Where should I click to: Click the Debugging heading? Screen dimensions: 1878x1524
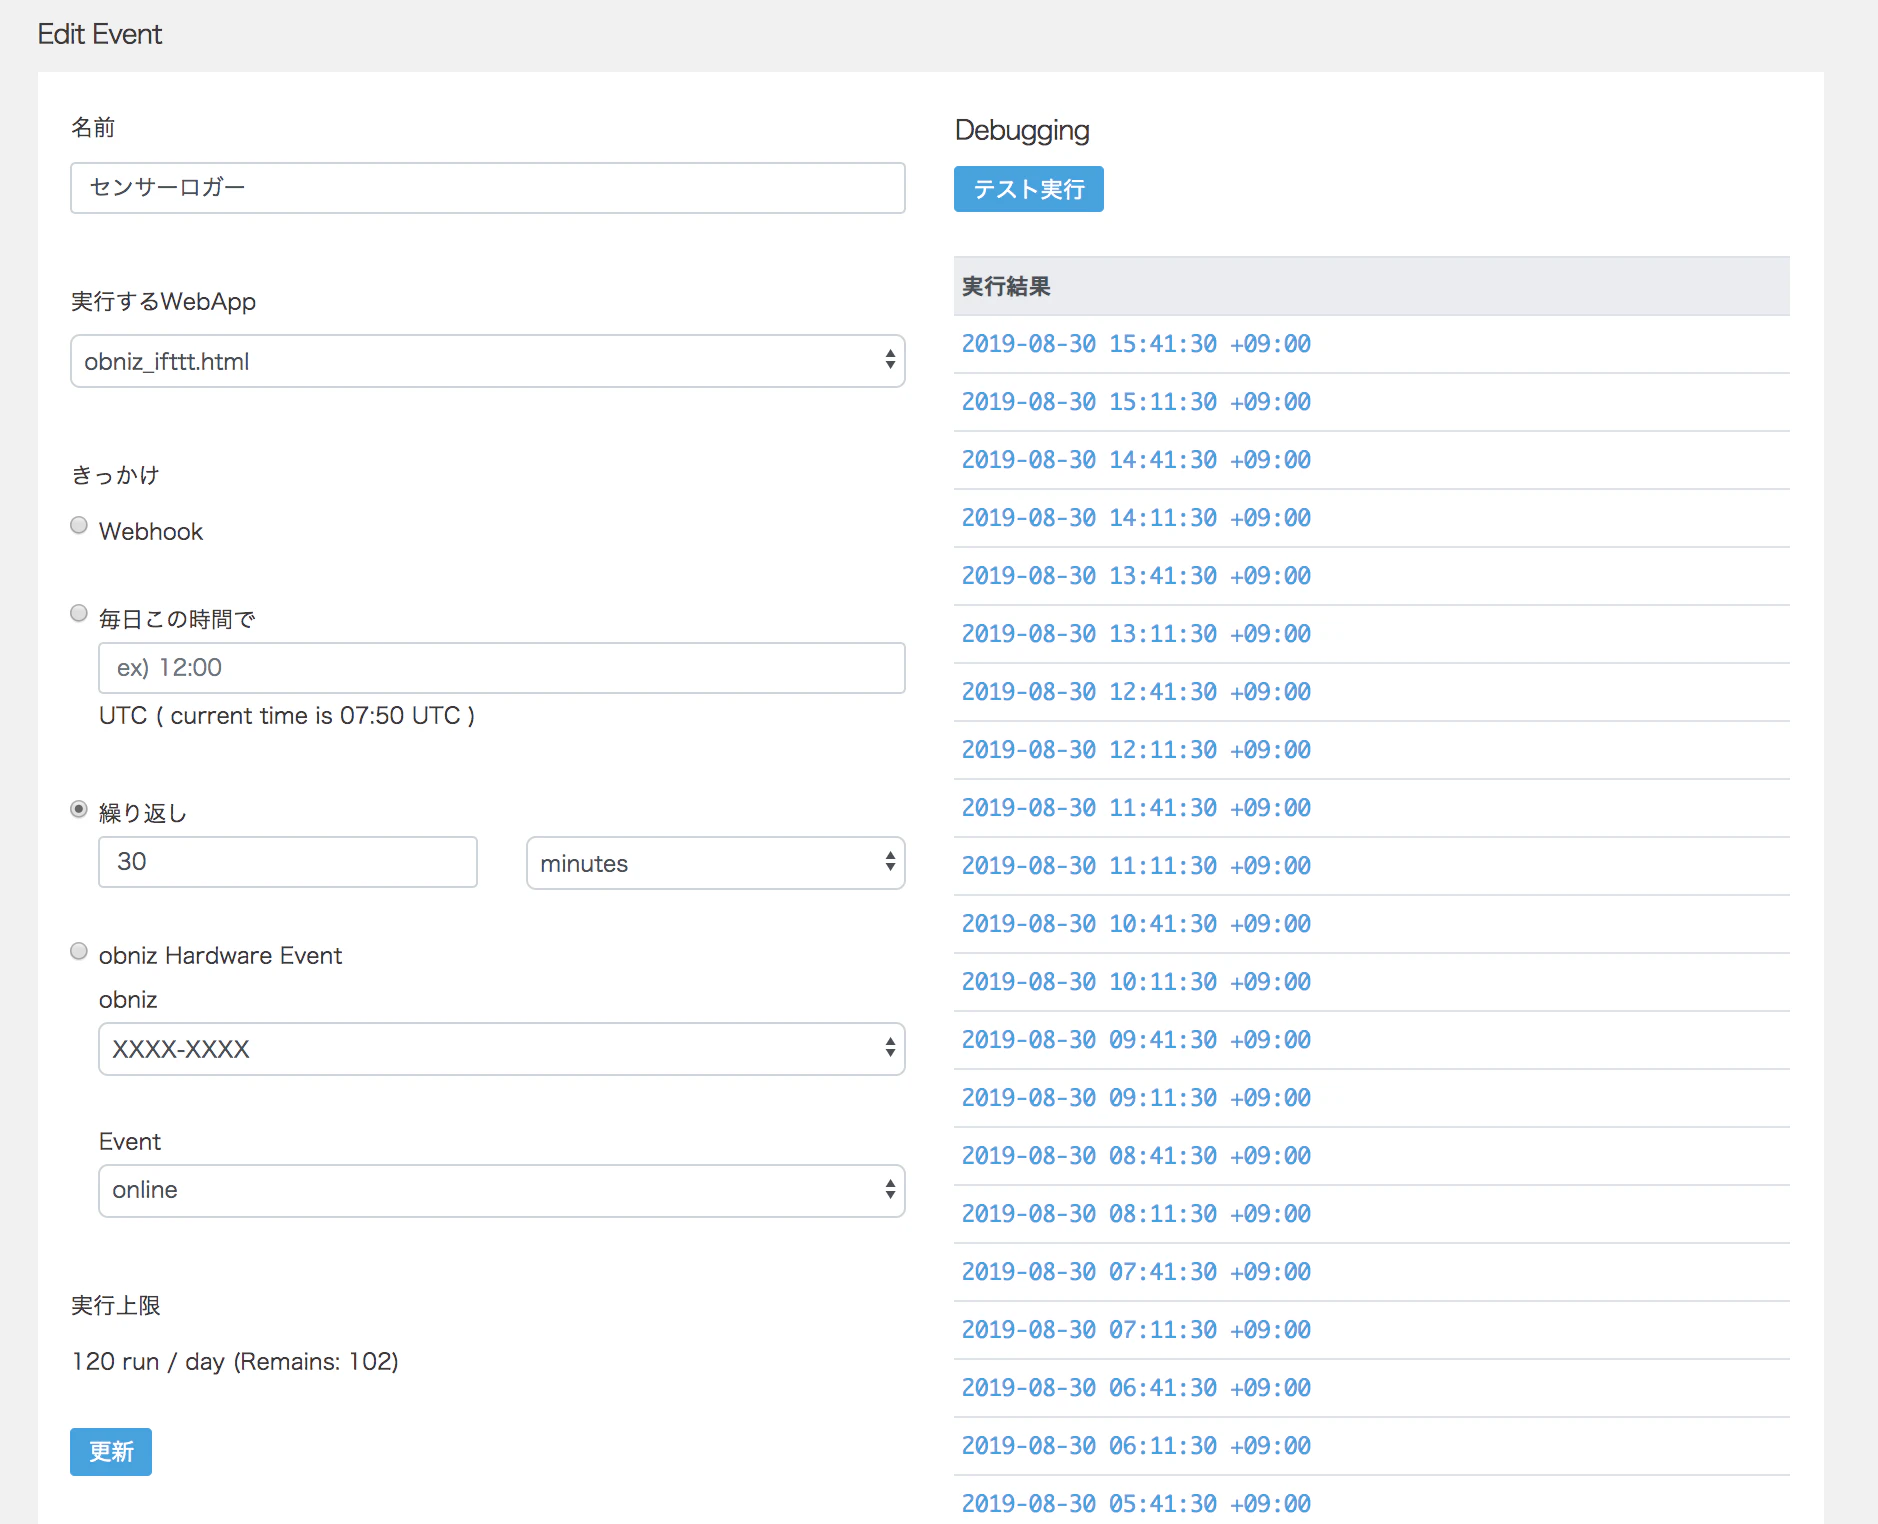pos(1022,131)
